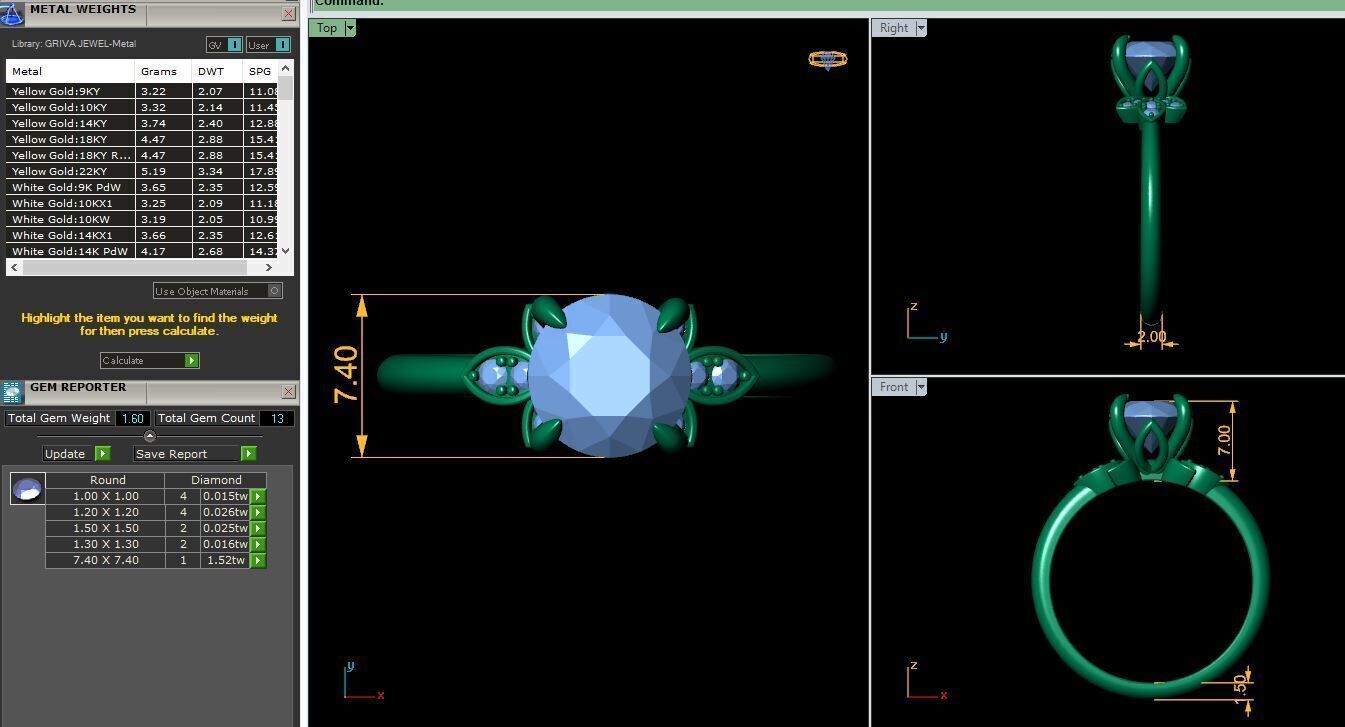Select the Yellow Gold:14KY row
1345x727 pixels.
142,123
